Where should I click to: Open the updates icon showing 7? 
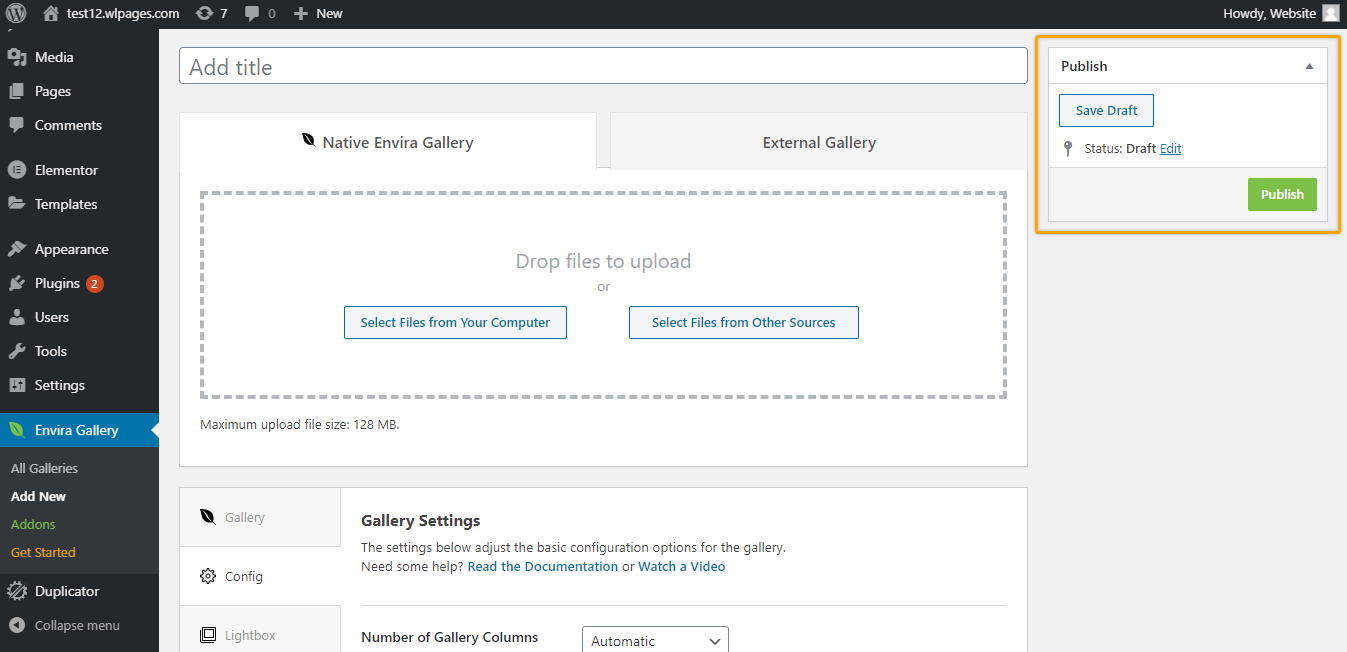pos(204,13)
